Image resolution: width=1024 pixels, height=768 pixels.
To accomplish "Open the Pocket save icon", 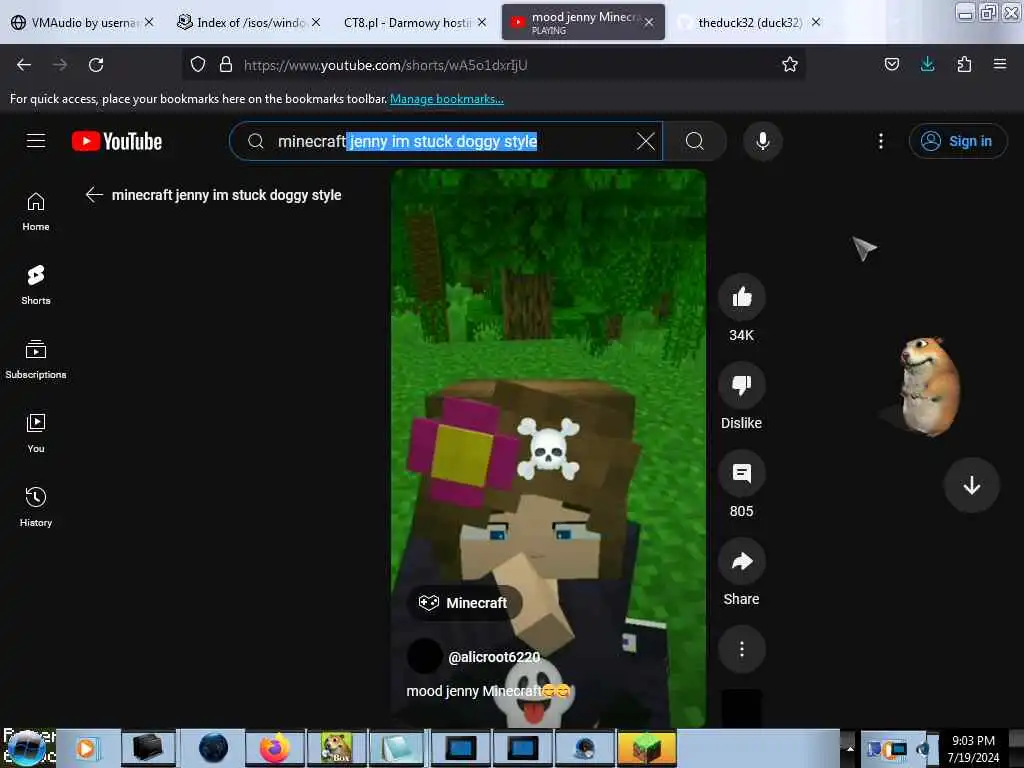I will tap(891, 64).
